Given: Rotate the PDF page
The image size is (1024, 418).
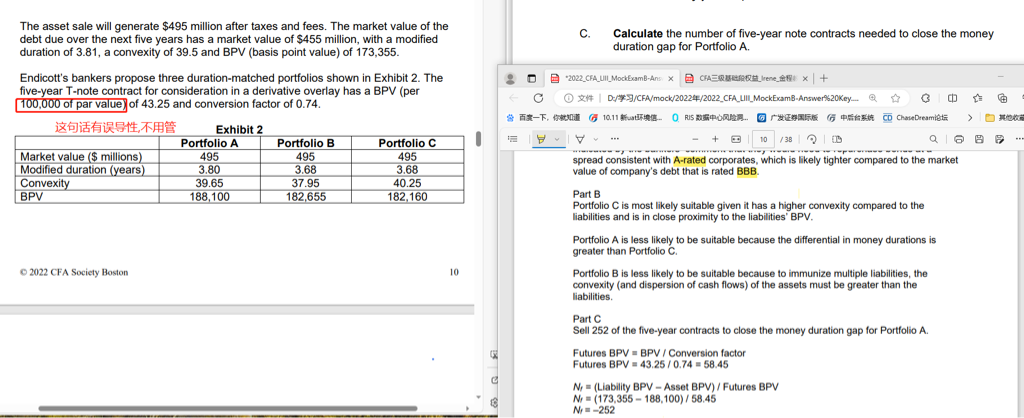Looking at the screenshot, I should pos(812,139).
